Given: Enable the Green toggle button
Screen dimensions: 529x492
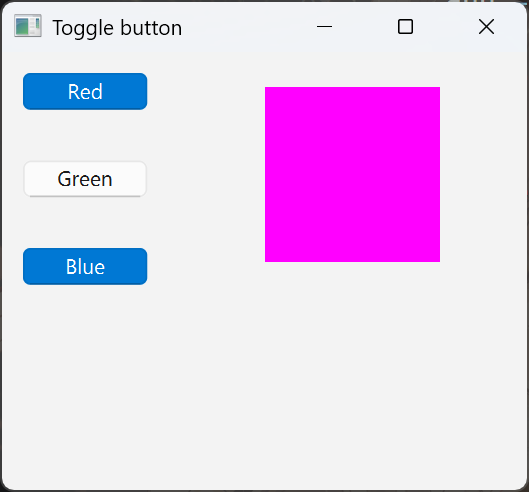Looking at the screenshot, I should pyautogui.click(x=85, y=179).
